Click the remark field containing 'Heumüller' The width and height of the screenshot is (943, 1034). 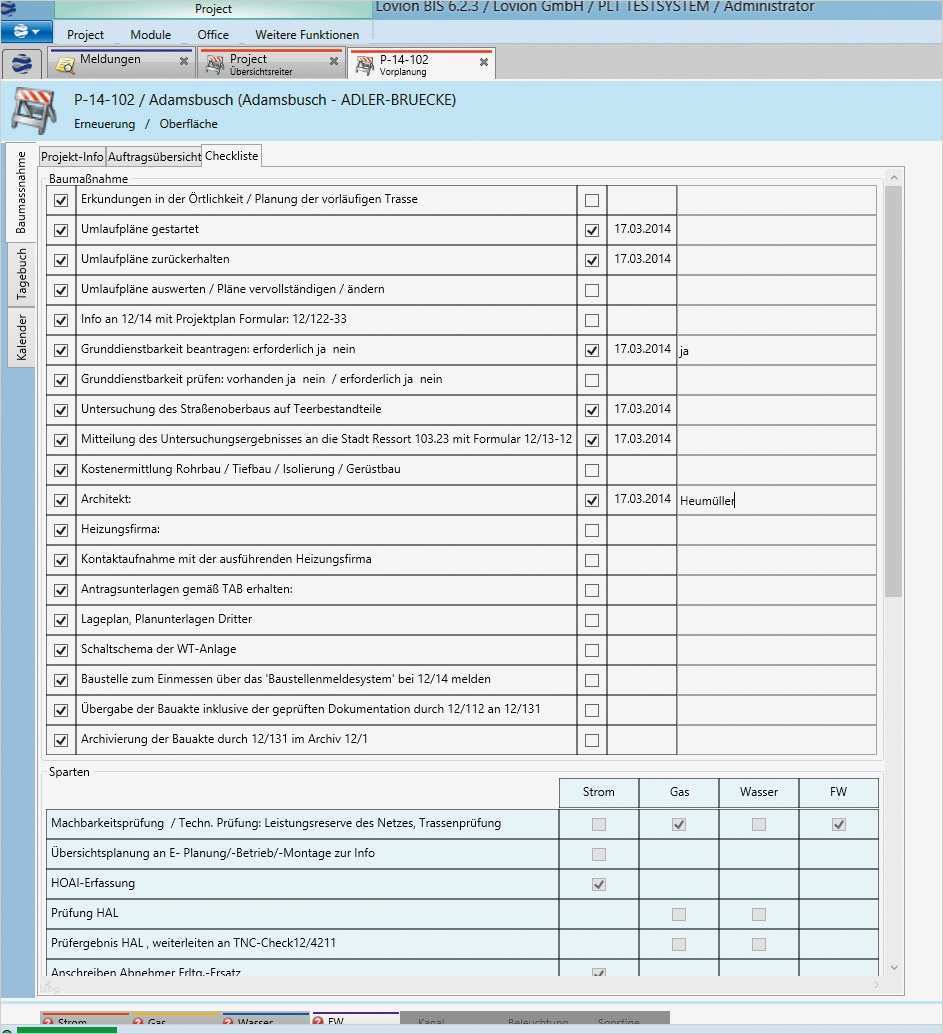[x=776, y=501]
